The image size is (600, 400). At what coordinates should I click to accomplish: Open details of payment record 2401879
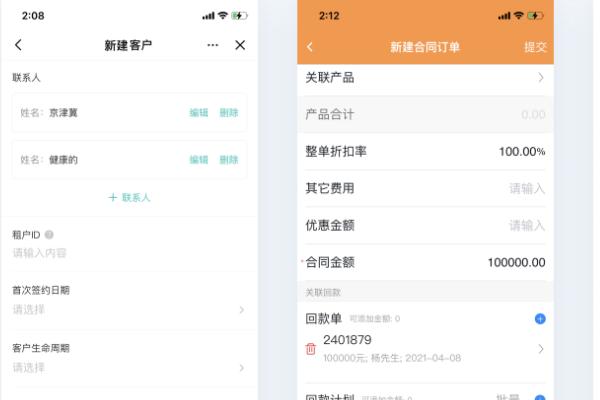point(541,349)
